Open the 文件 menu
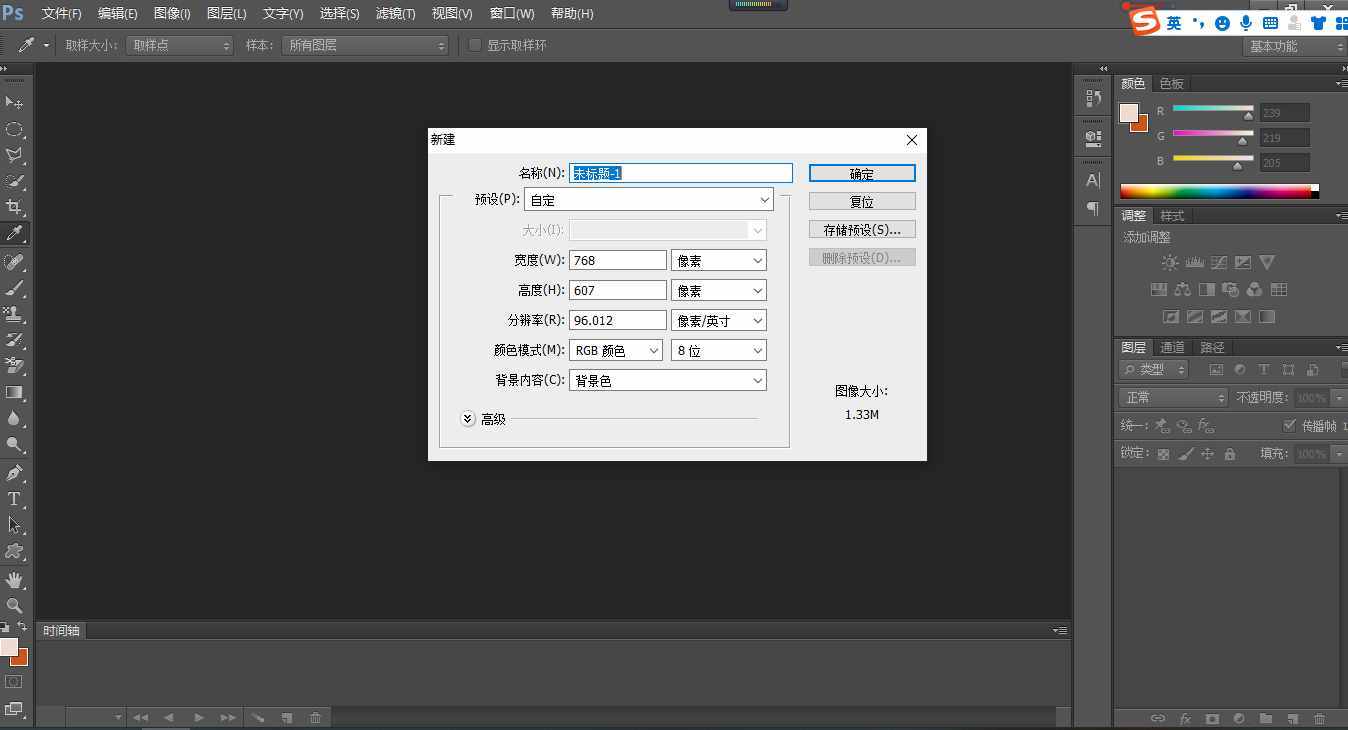The image size is (1348, 730). (62, 13)
